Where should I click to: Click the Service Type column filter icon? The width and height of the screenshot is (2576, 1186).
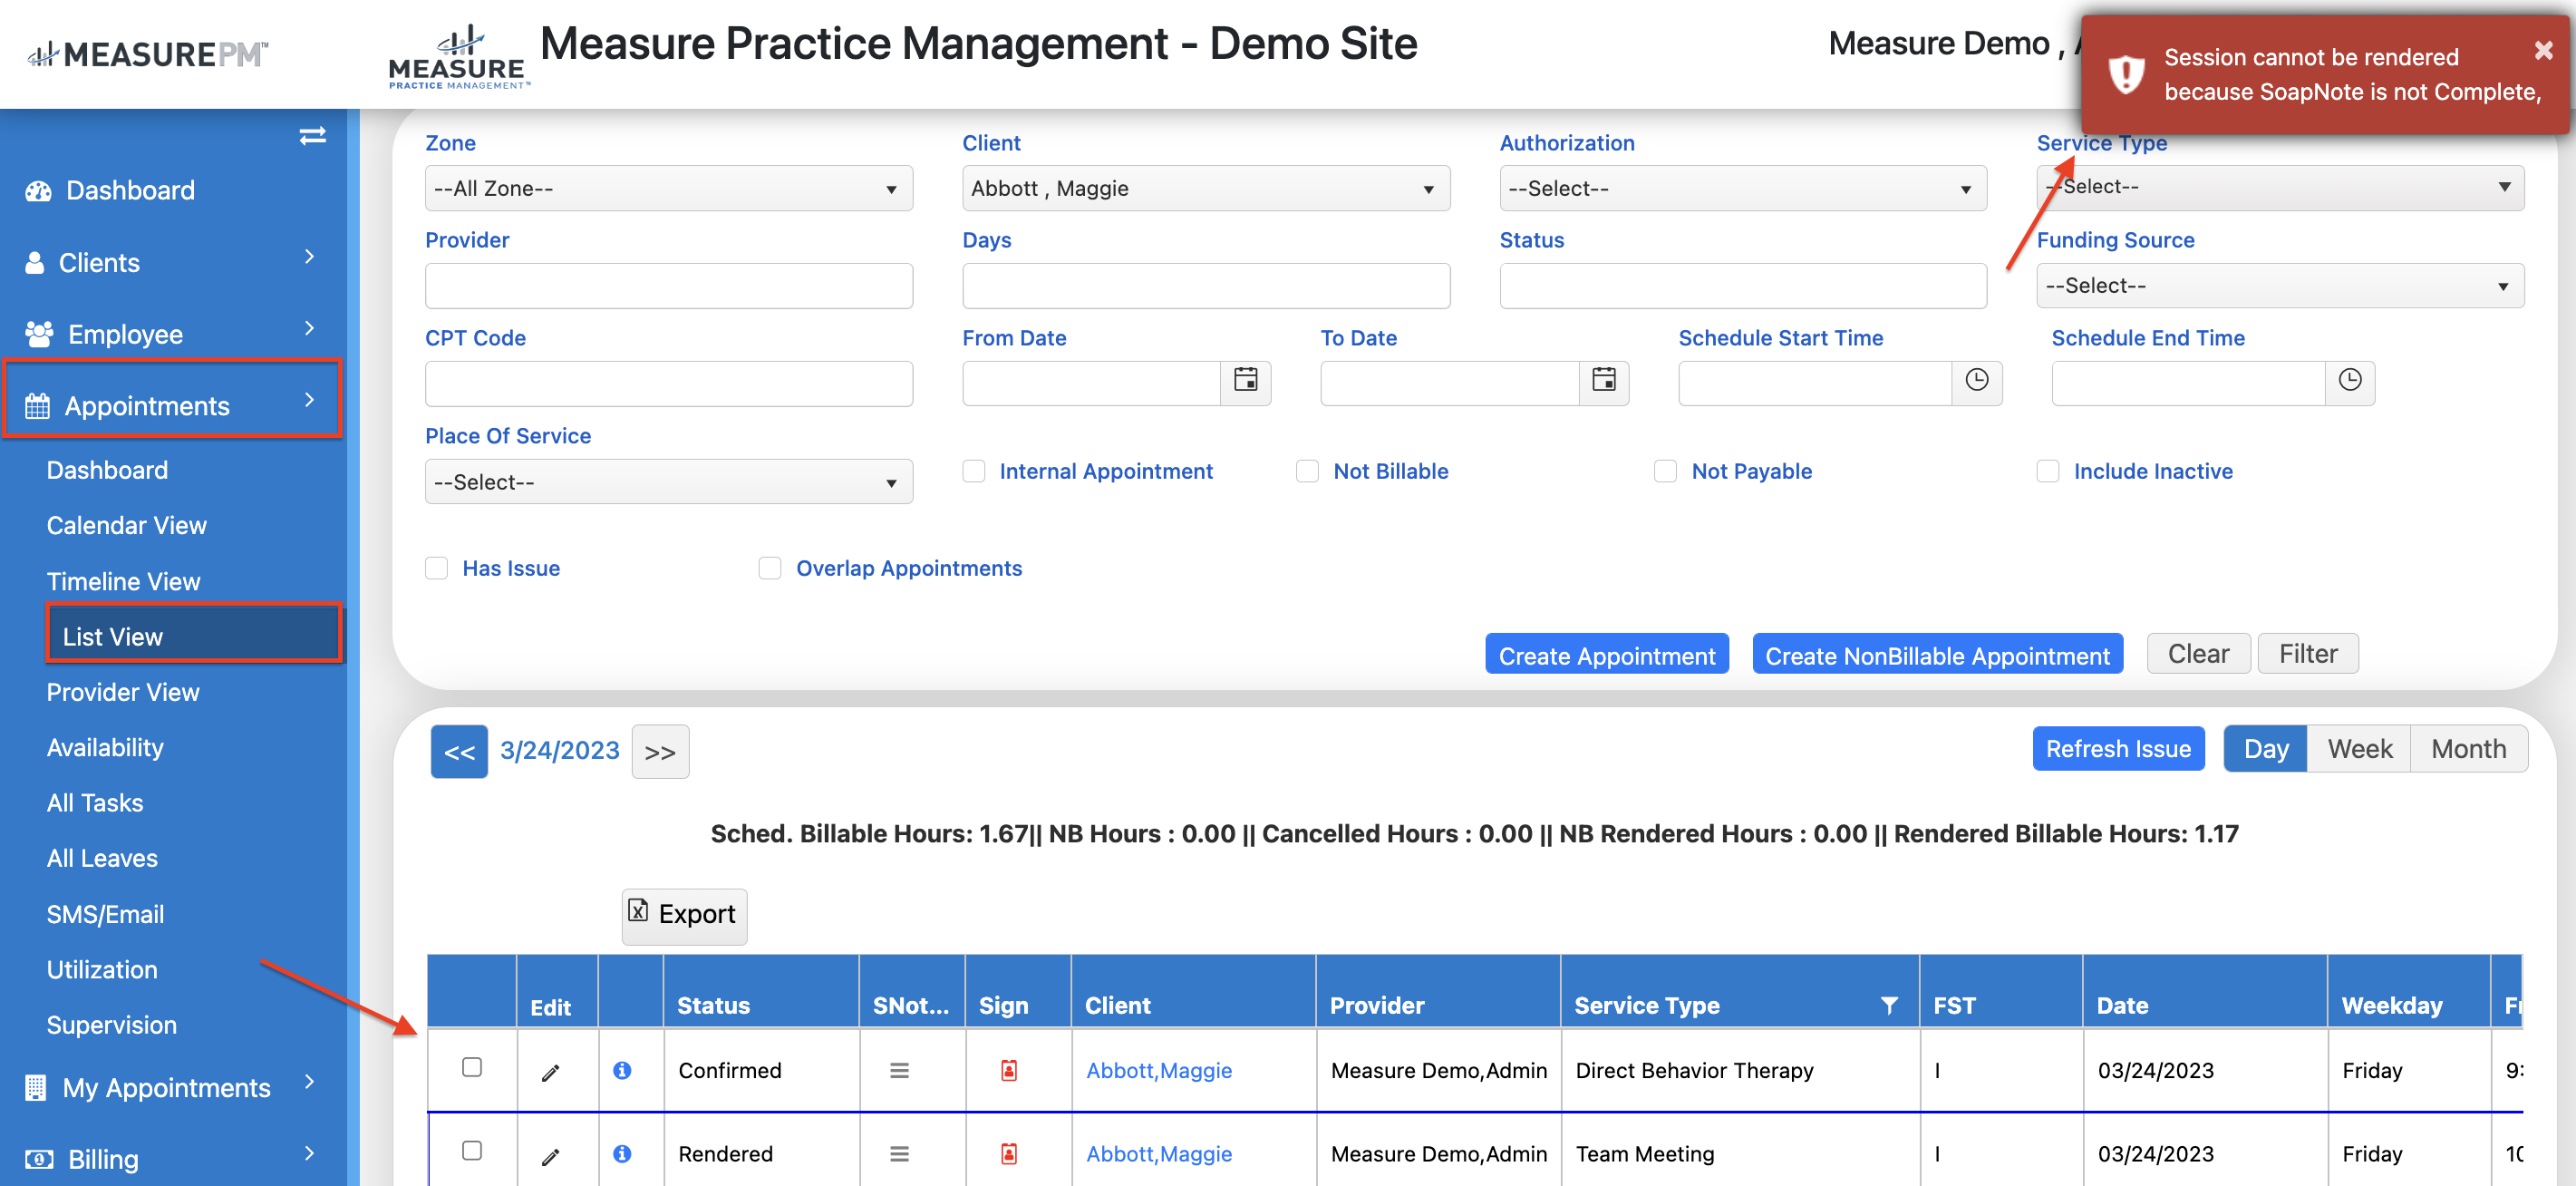[x=1889, y=1005]
